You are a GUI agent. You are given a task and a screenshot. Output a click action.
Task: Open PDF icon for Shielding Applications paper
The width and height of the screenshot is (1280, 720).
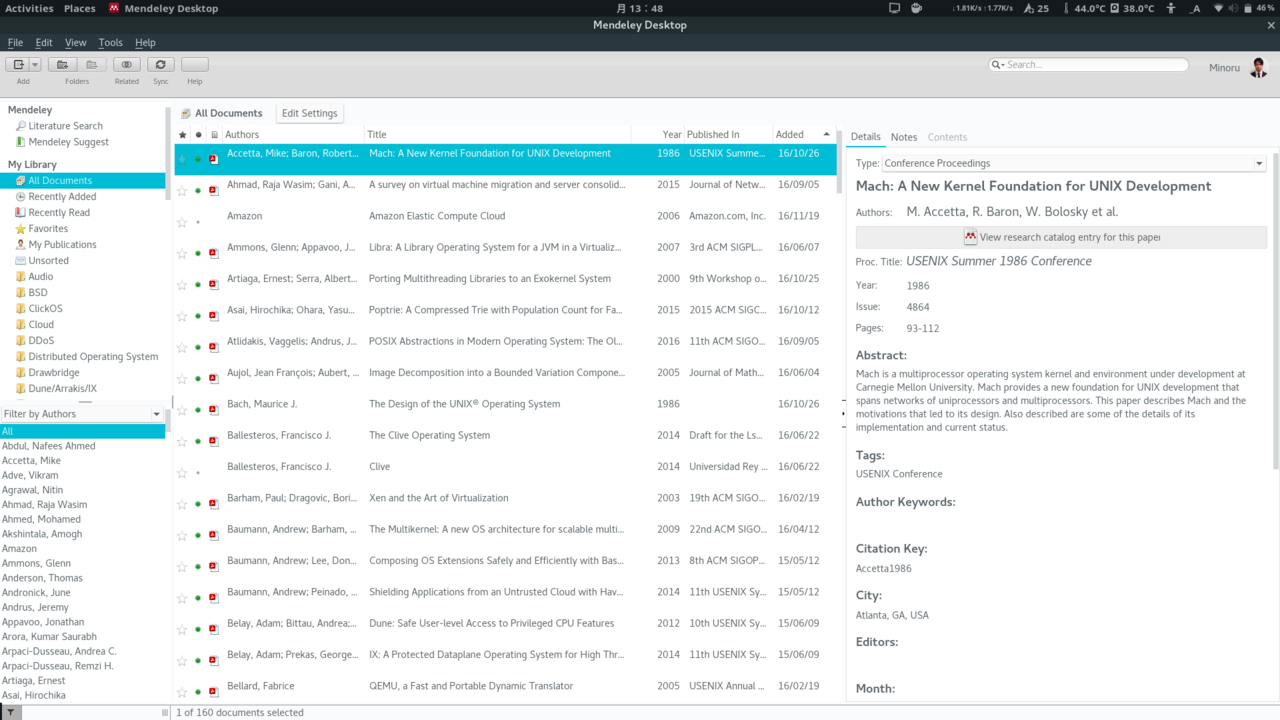click(213, 598)
